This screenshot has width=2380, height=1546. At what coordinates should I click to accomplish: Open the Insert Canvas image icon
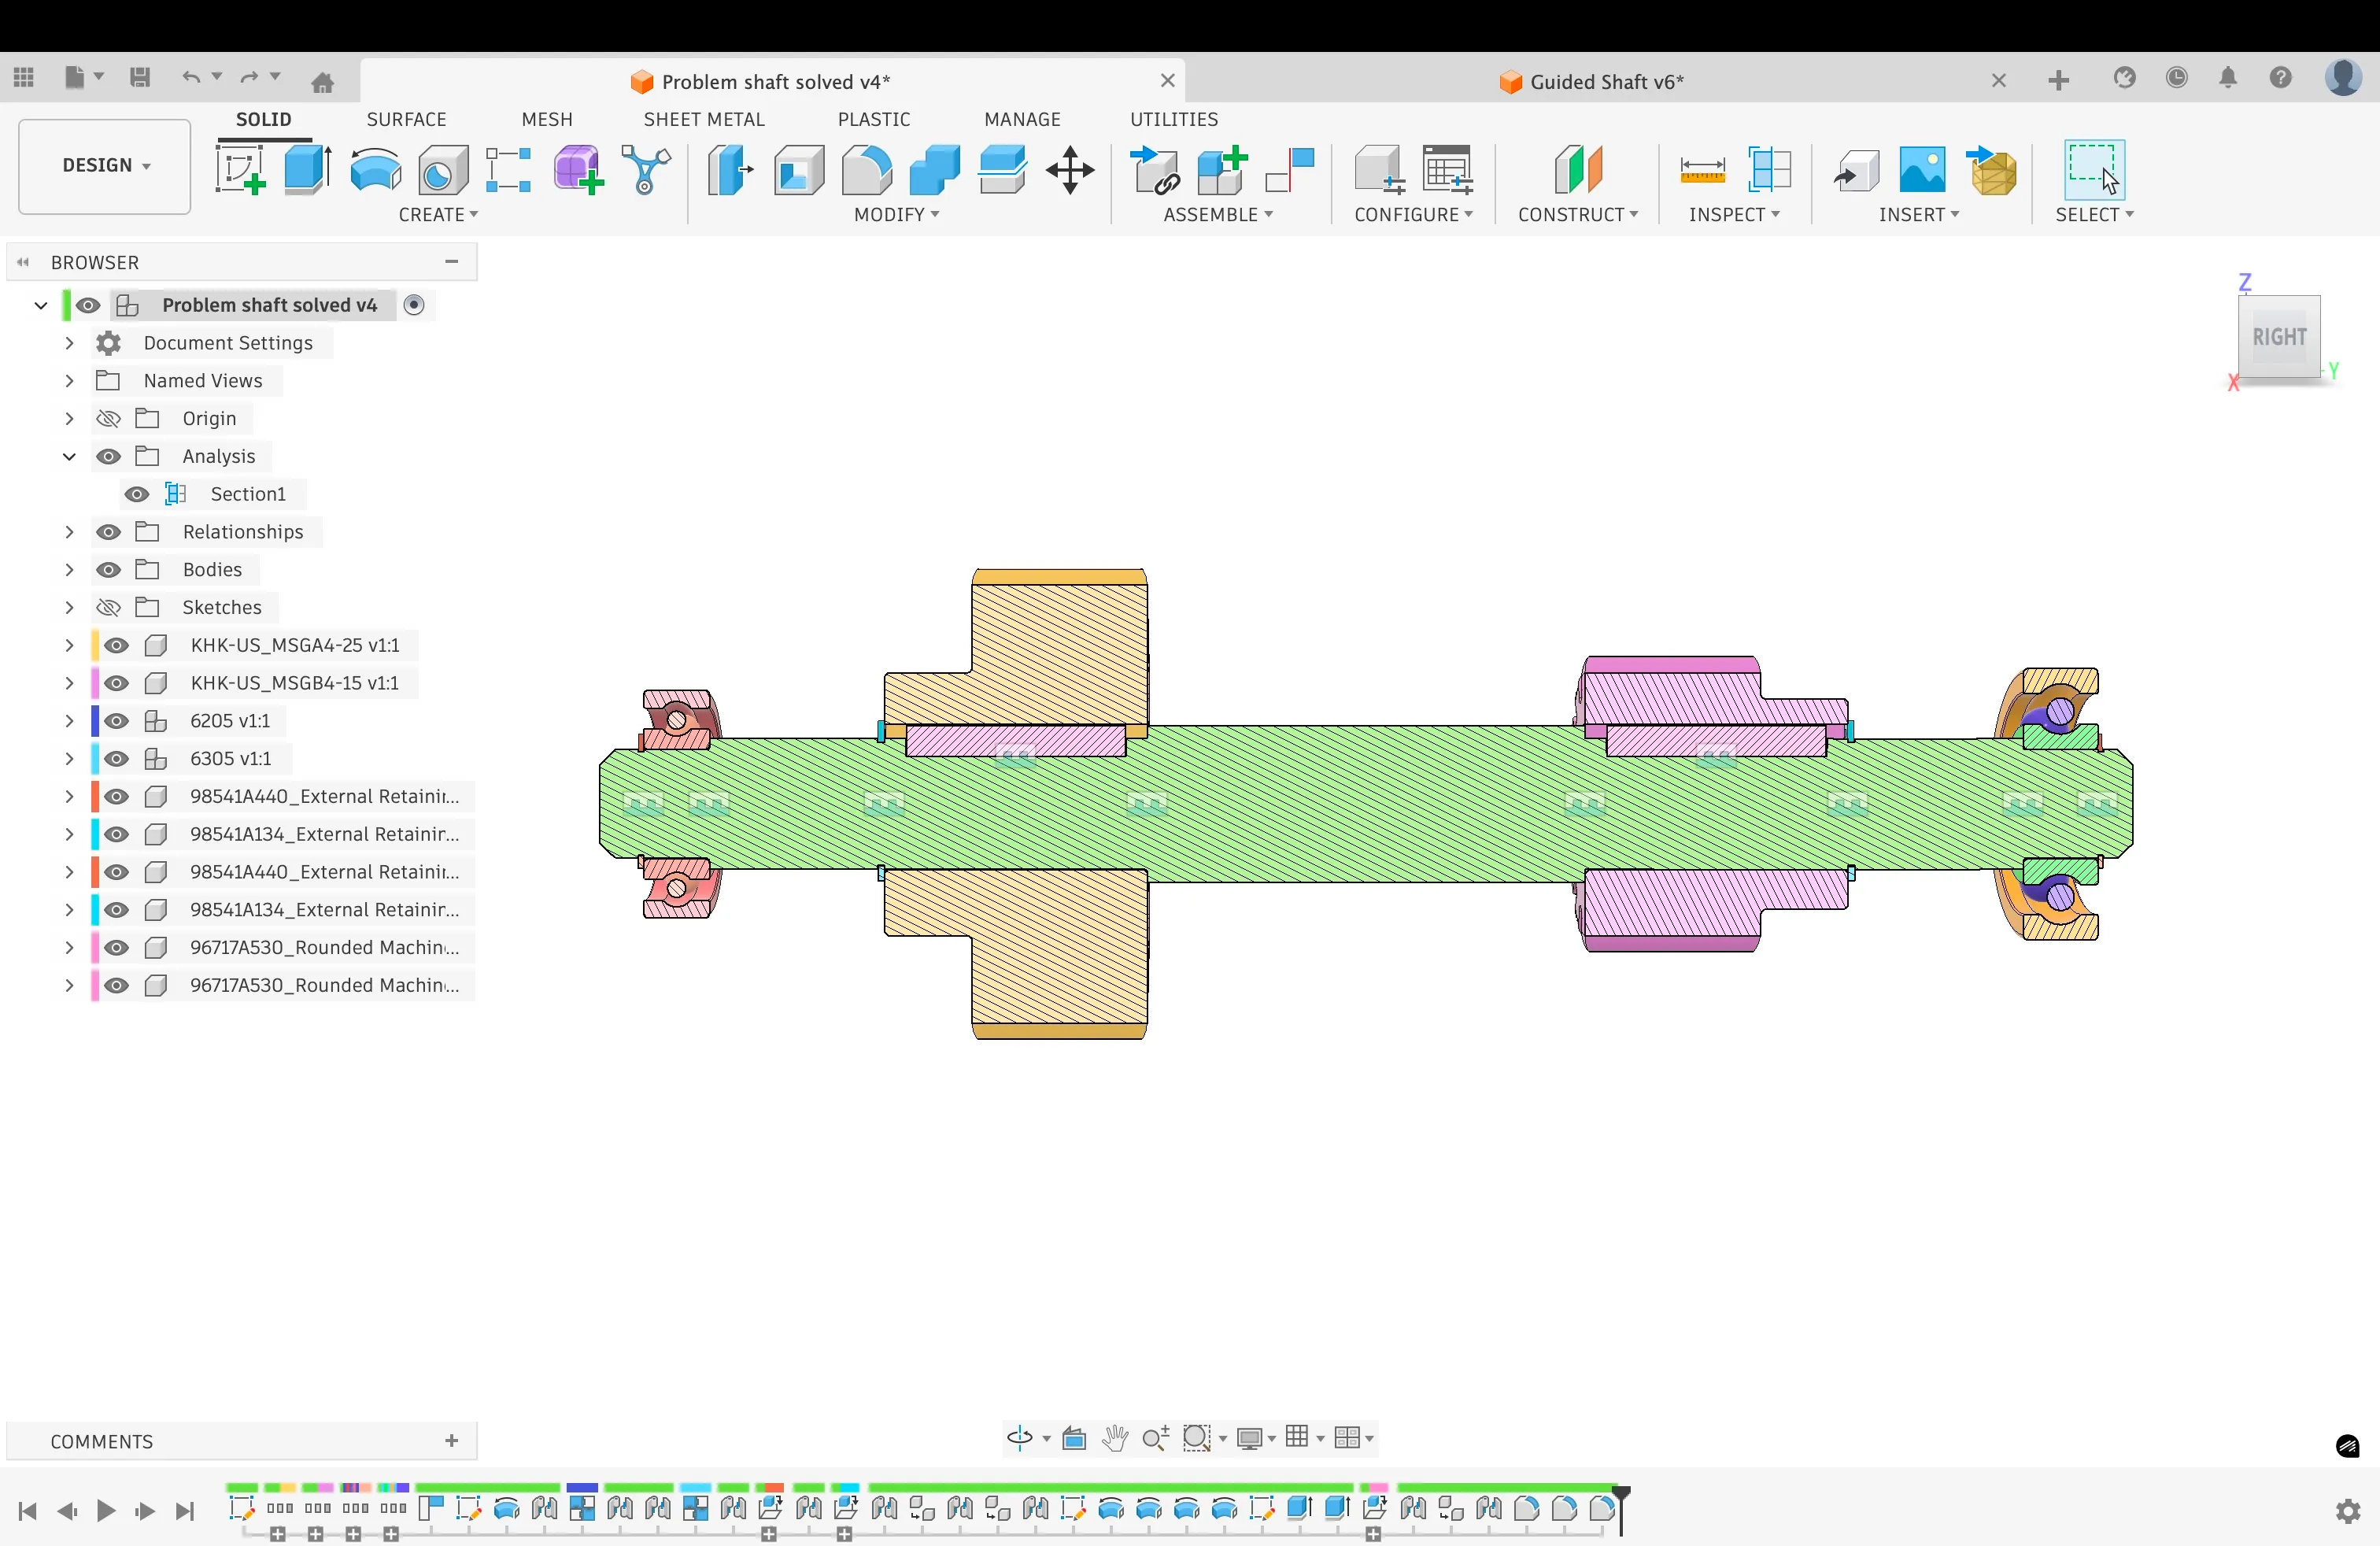coord(1922,169)
